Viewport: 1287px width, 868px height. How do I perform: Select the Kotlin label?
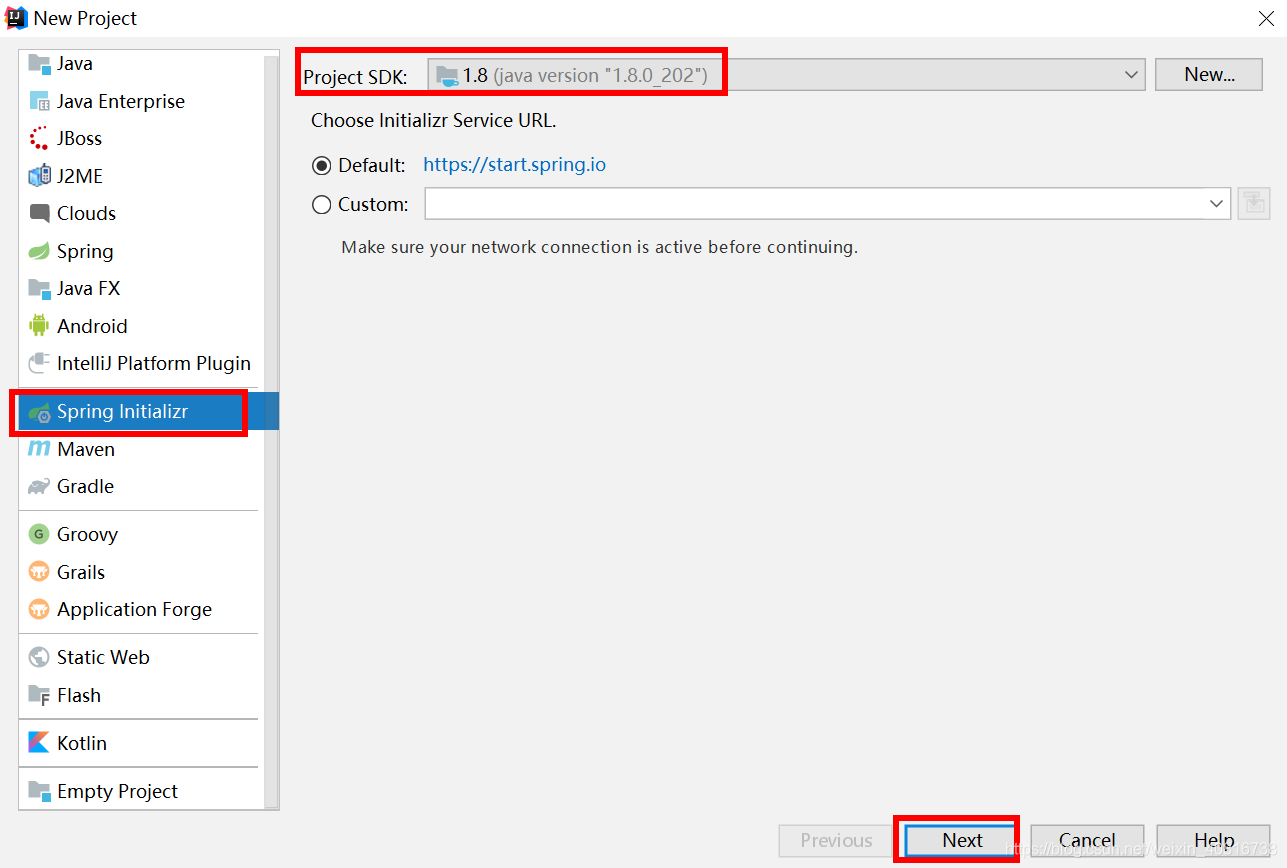tap(82, 743)
